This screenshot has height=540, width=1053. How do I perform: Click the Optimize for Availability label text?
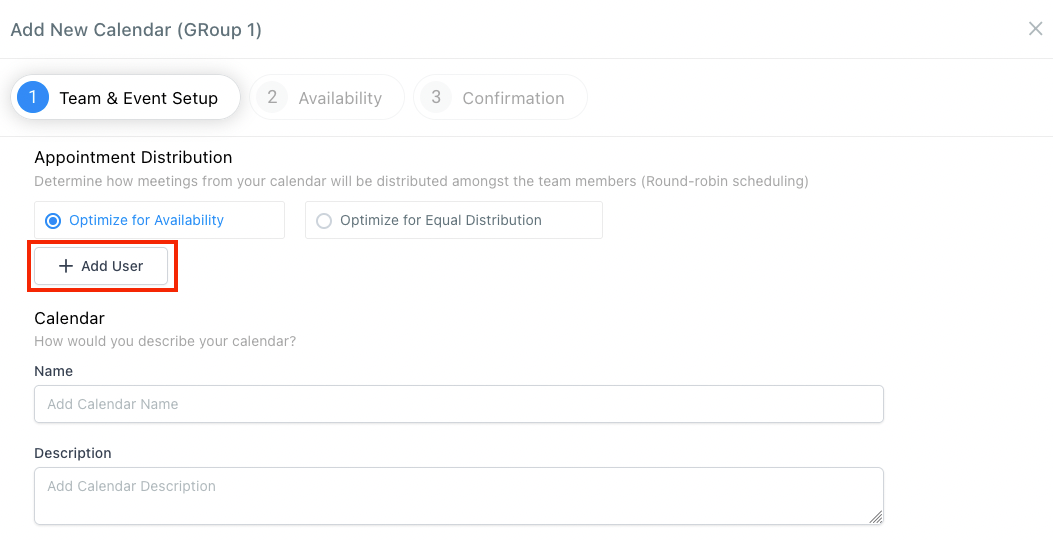tap(146, 220)
